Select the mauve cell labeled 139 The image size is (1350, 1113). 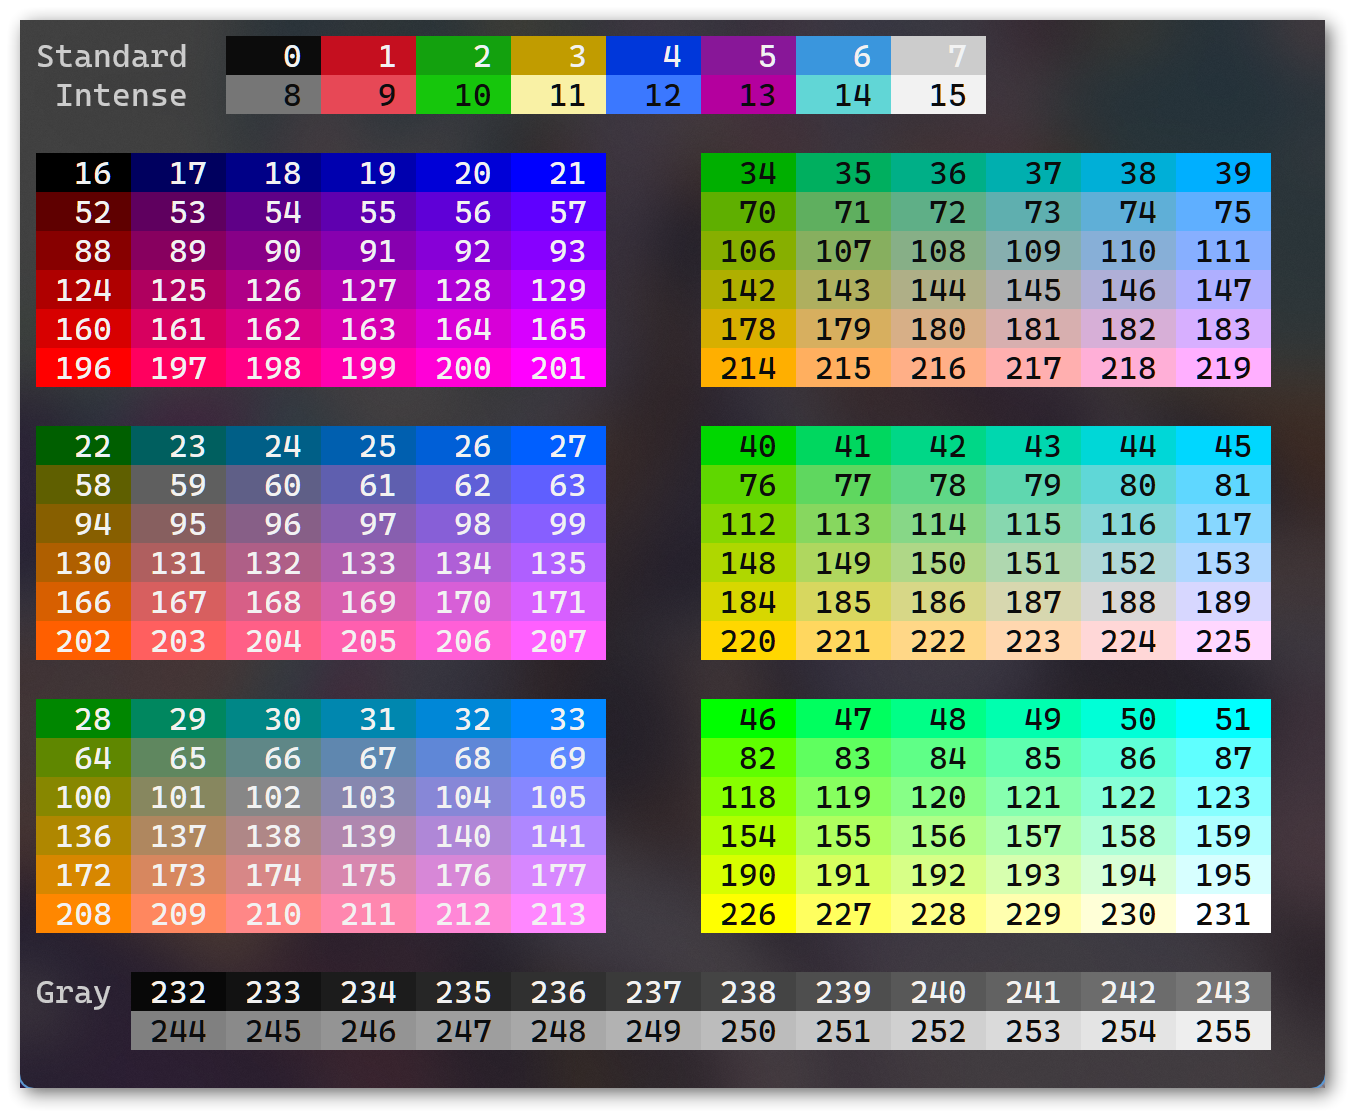(x=368, y=836)
